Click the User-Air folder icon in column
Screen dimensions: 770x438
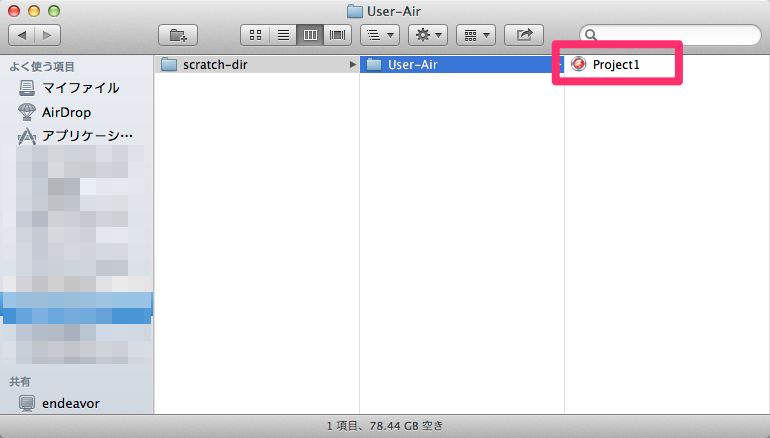374,64
